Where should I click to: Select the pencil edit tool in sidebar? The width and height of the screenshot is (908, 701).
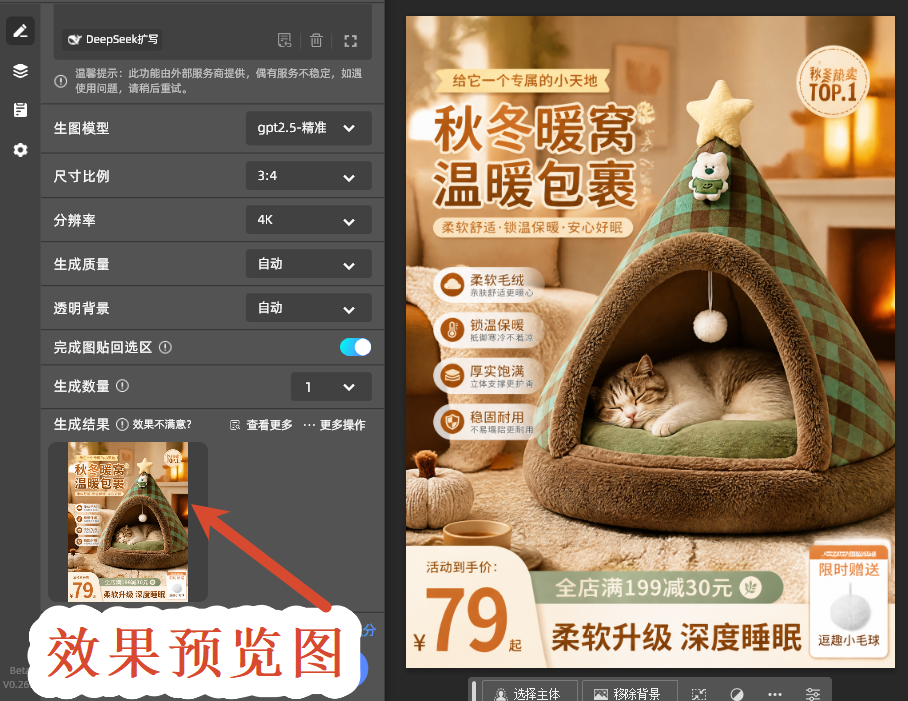tap(20, 31)
